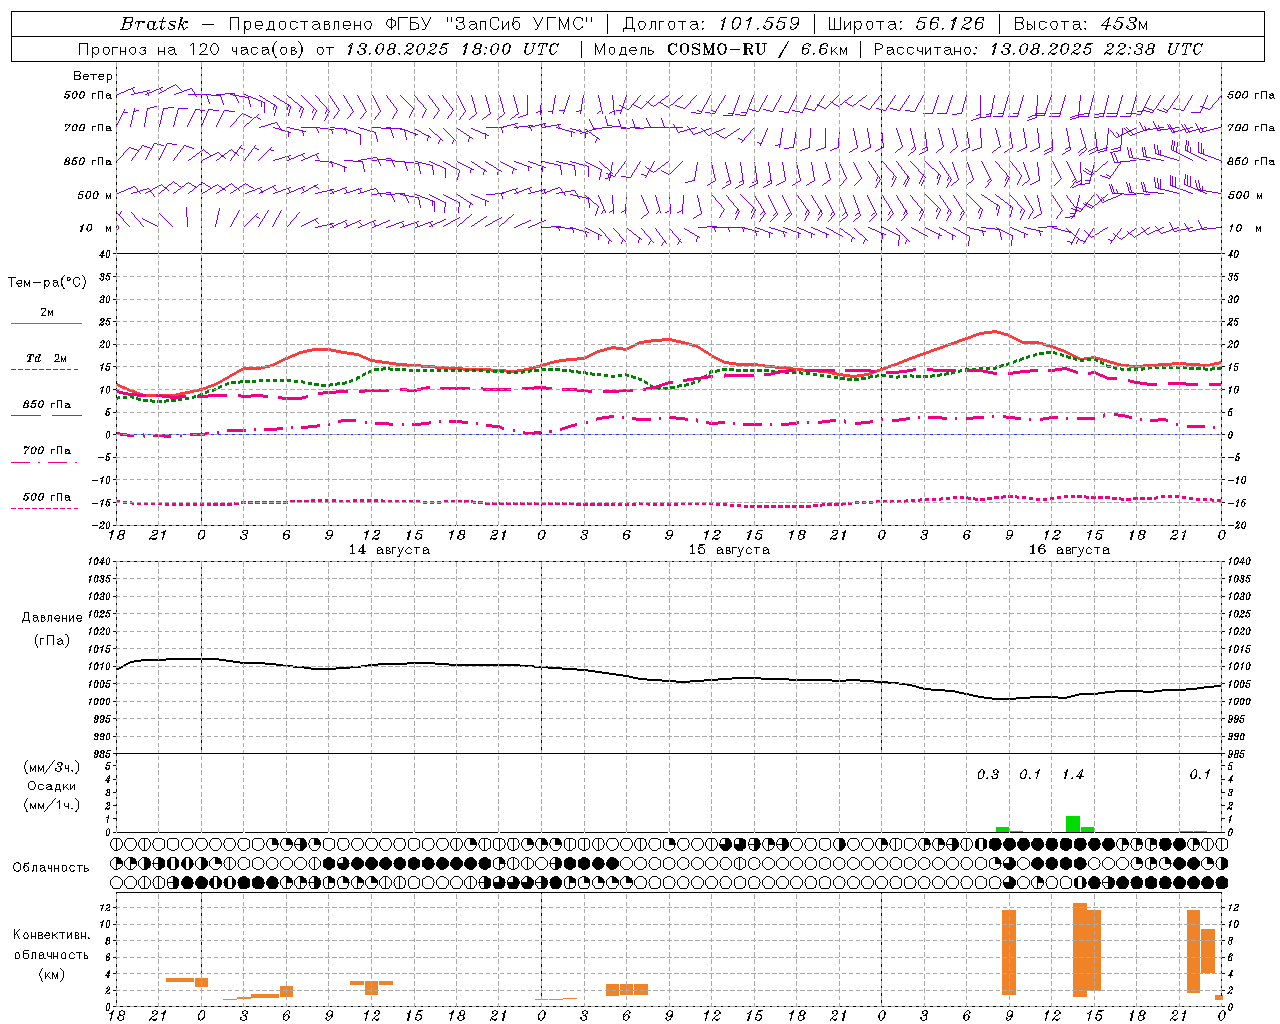
Task: Click the (мм/1ч.) unit label
Action: pyautogui.click(x=52, y=805)
